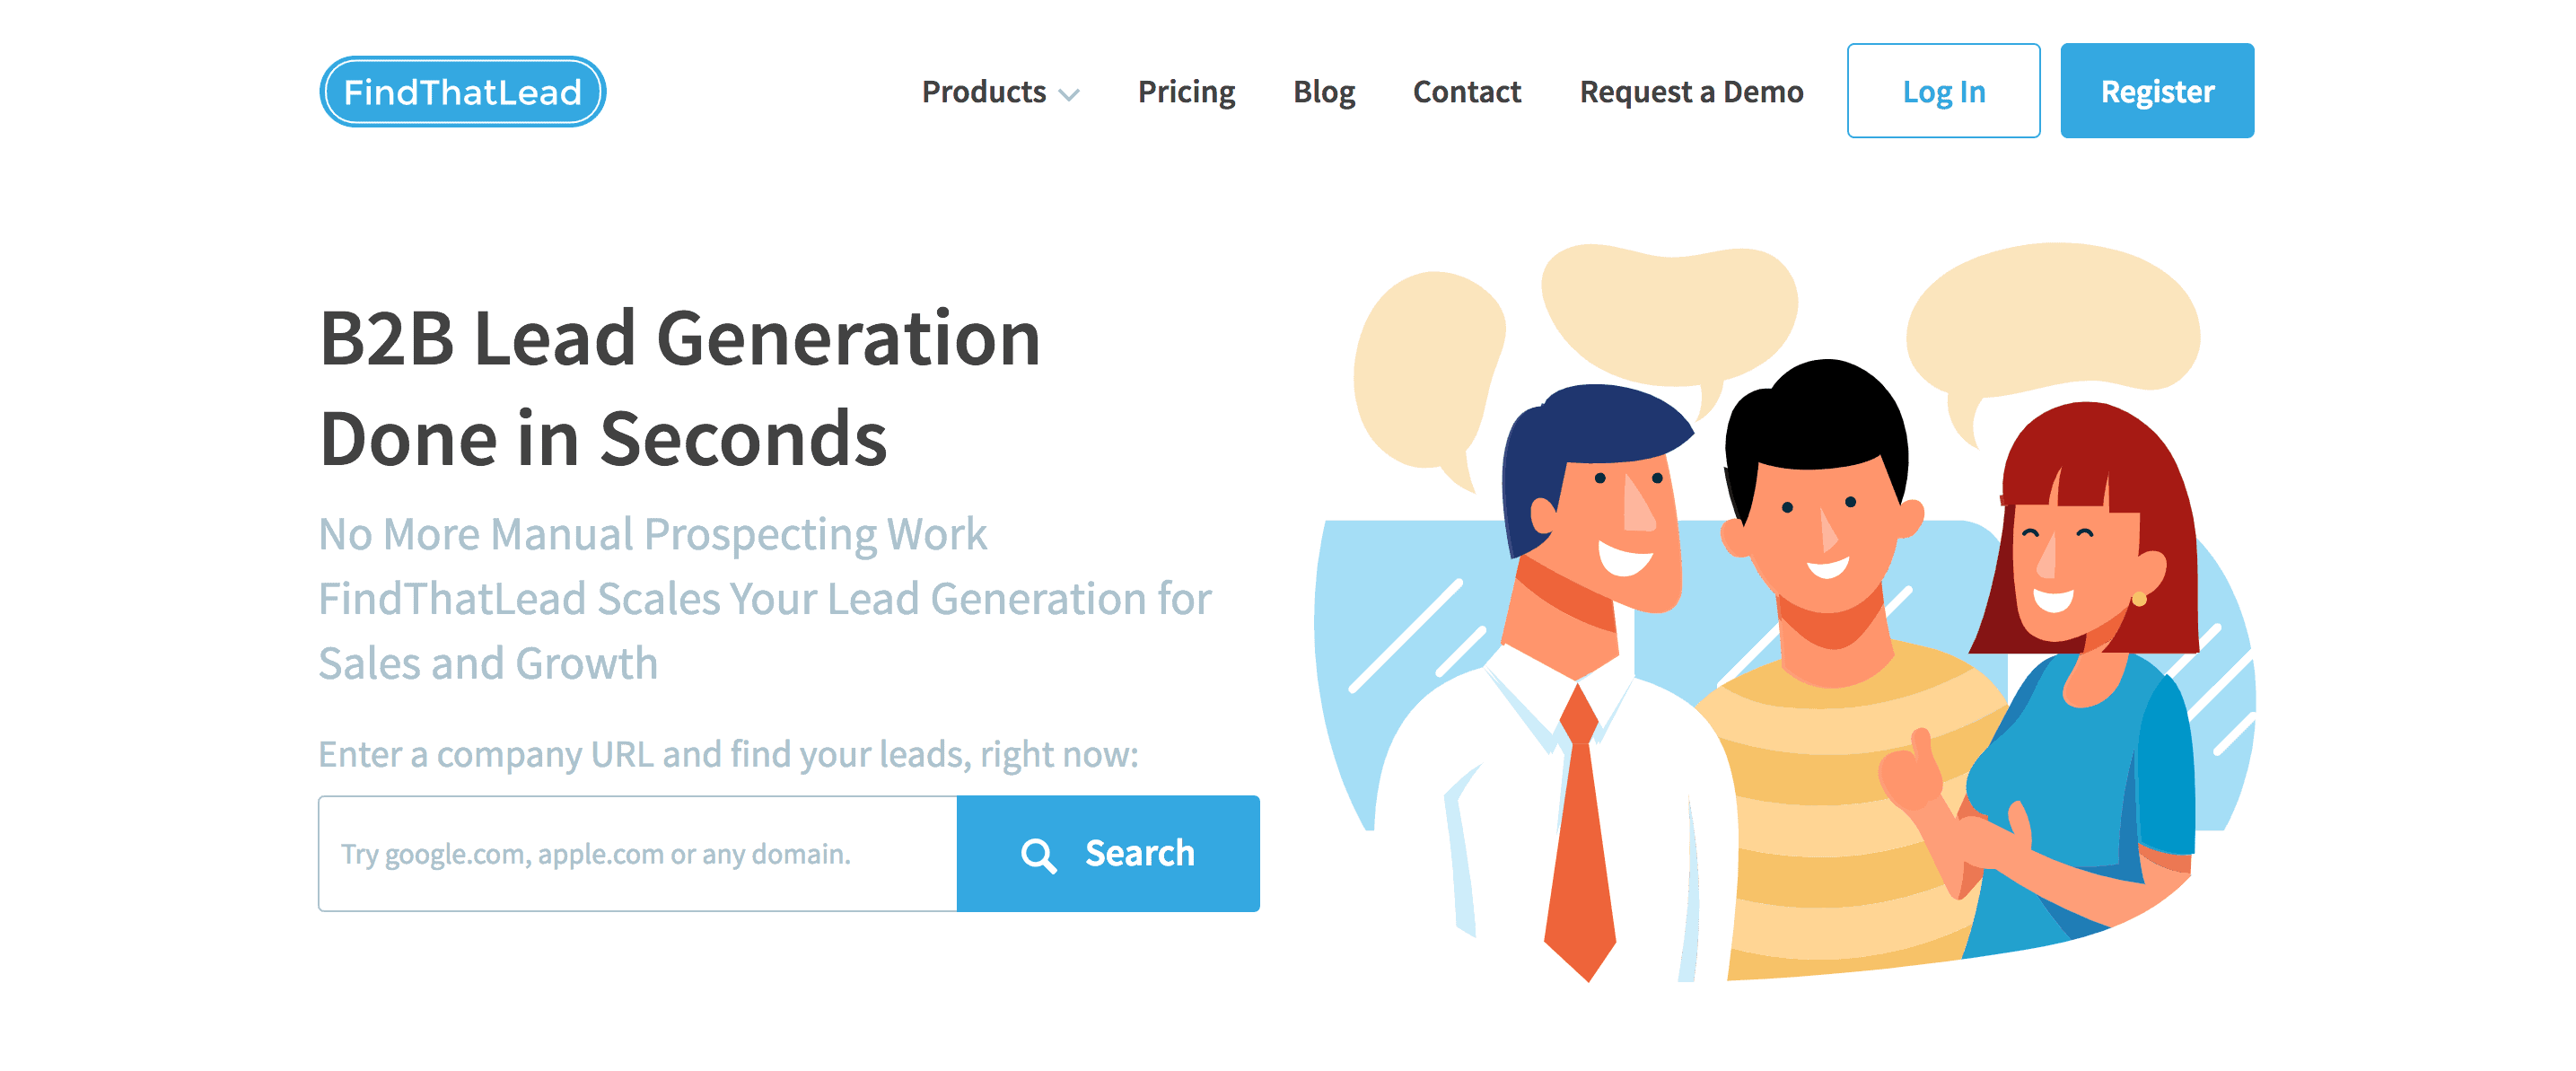The height and width of the screenshot is (1071, 2576).
Task: Focus the company domain input field
Action: (637, 853)
